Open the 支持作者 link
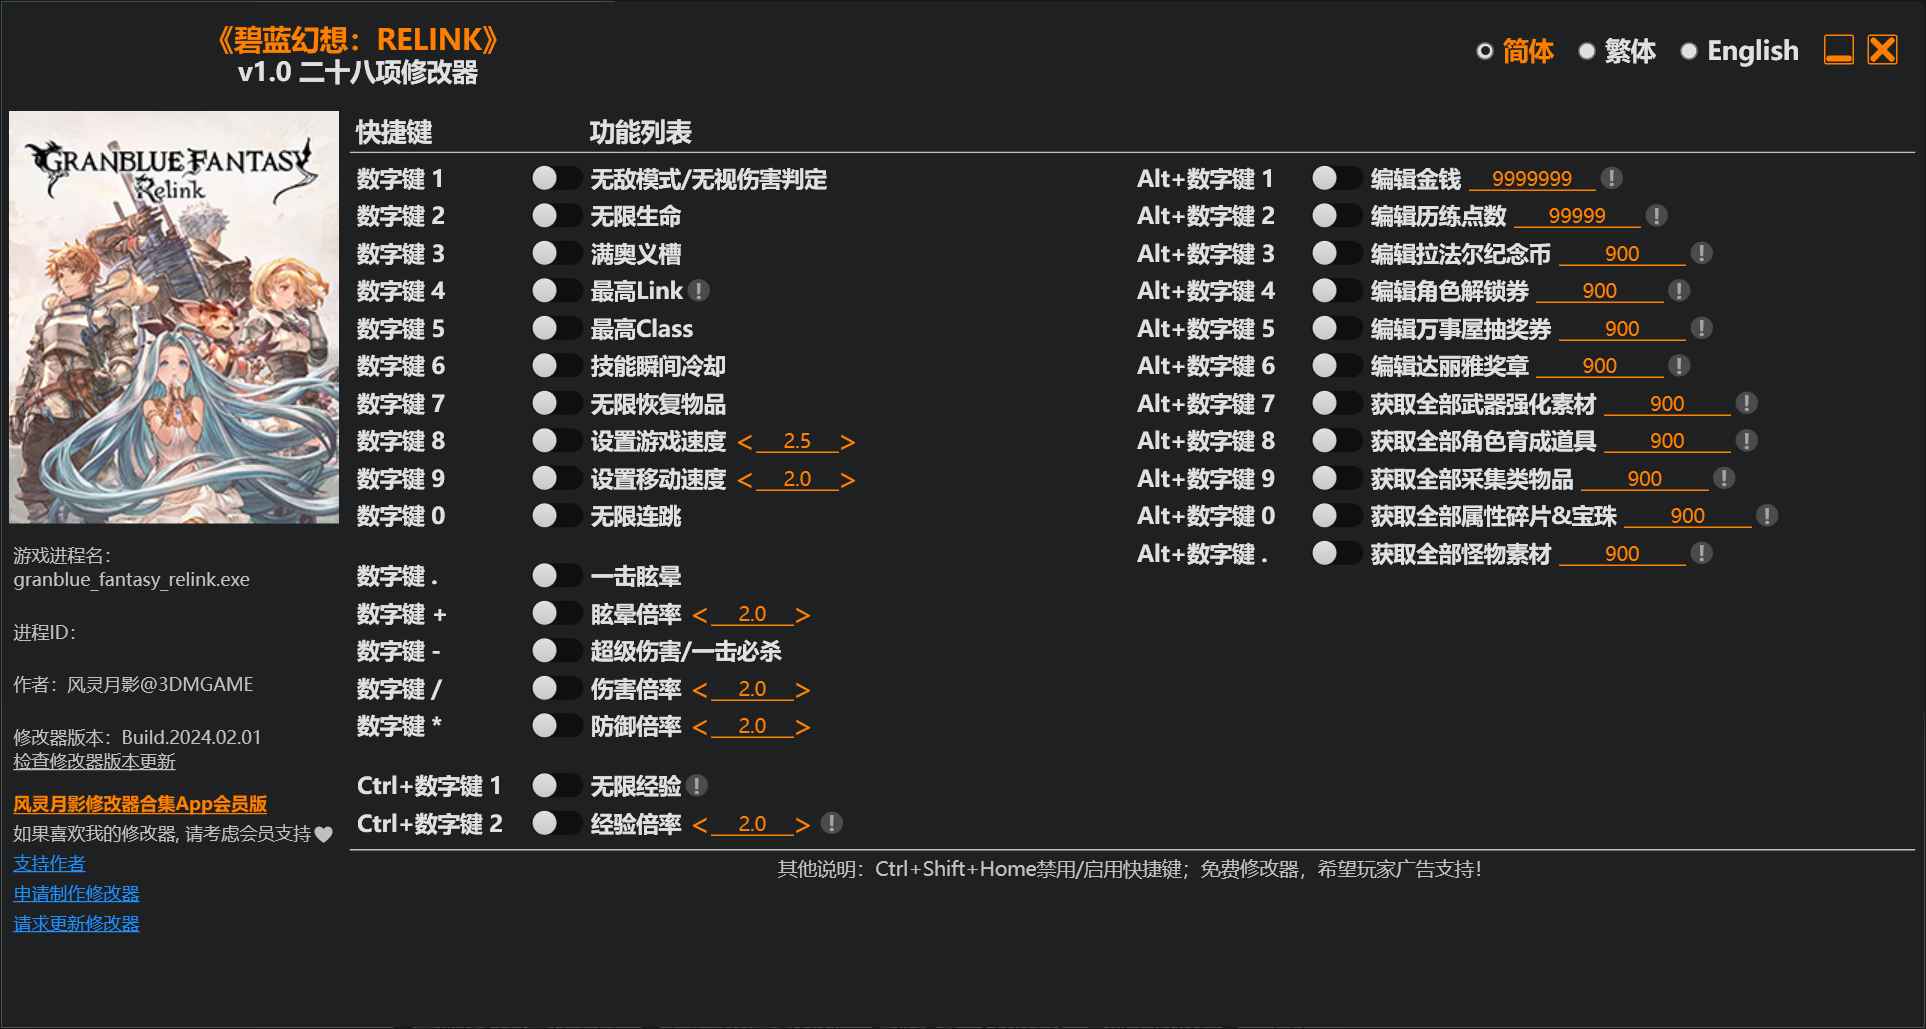This screenshot has width=1926, height=1029. (x=48, y=863)
